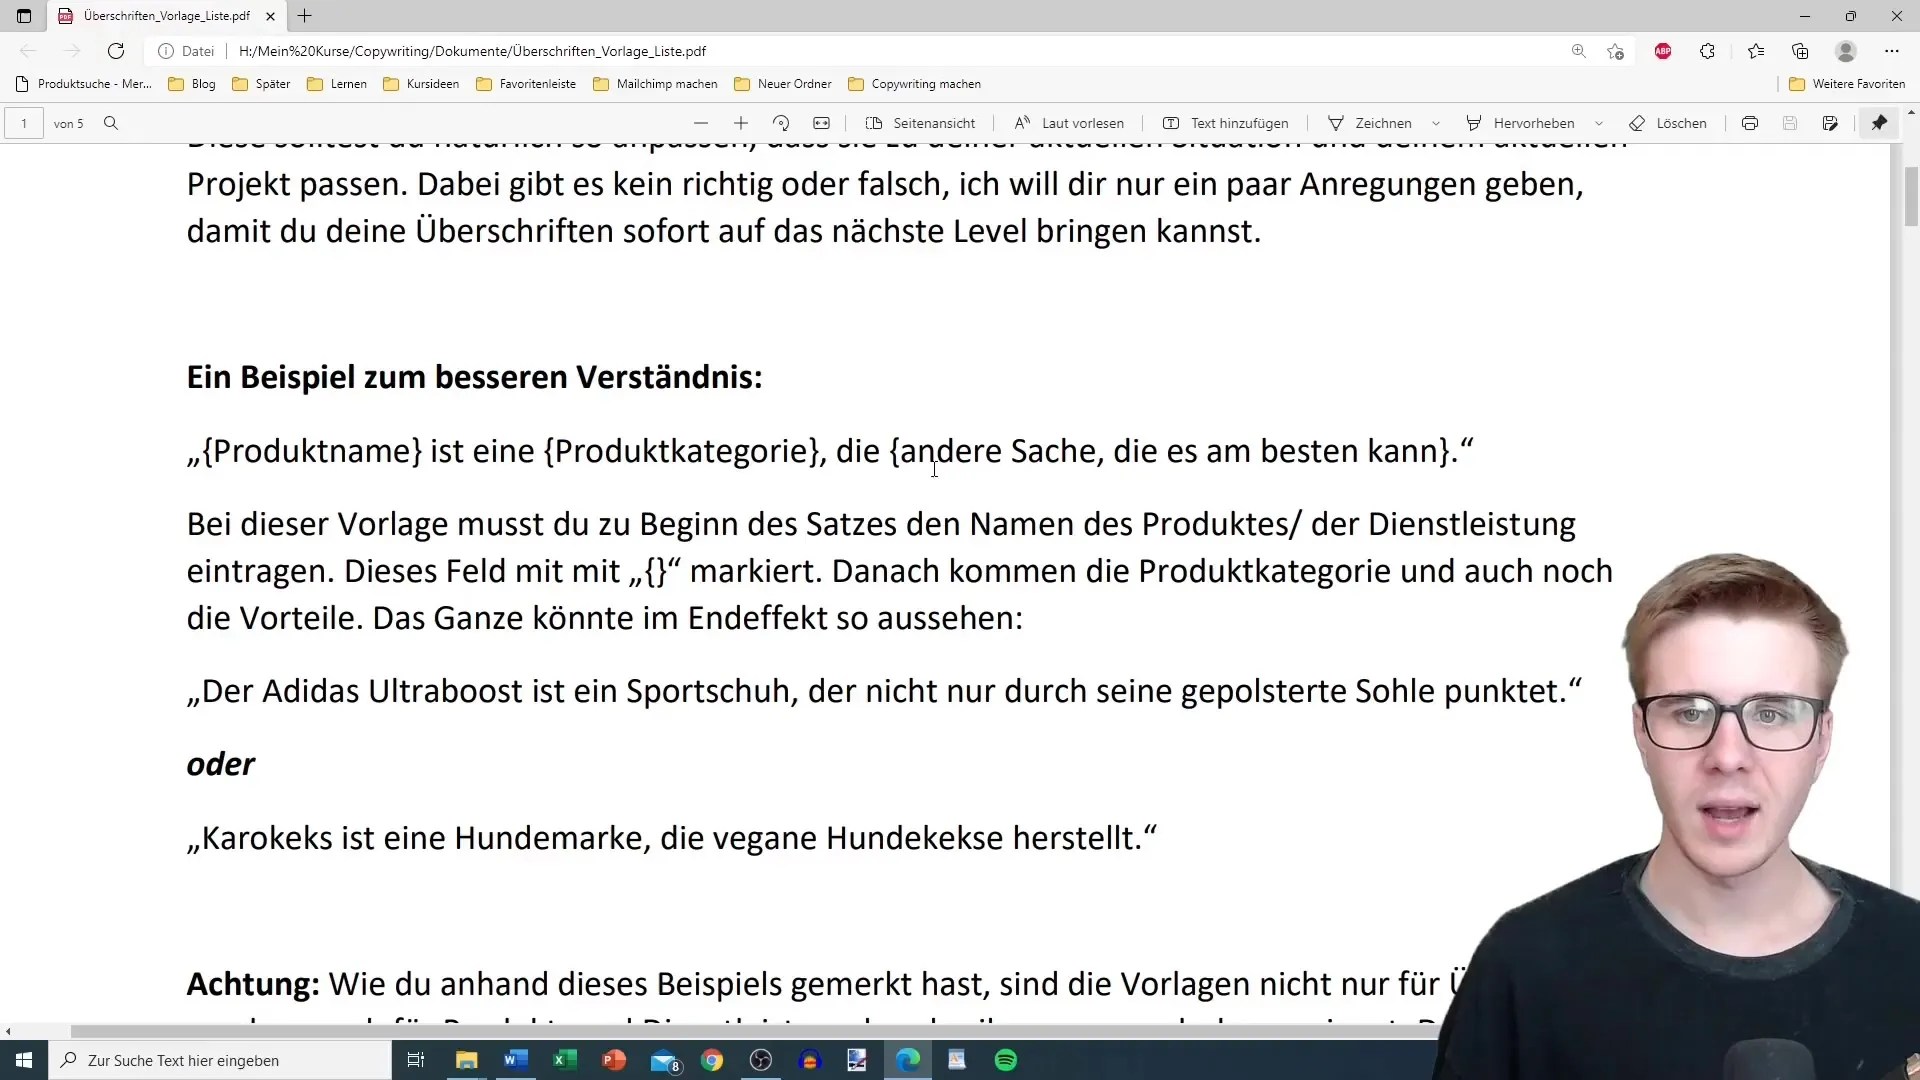The image size is (1920, 1080).
Task: Activate the Zeichnen drawing tool
Action: point(1370,123)
